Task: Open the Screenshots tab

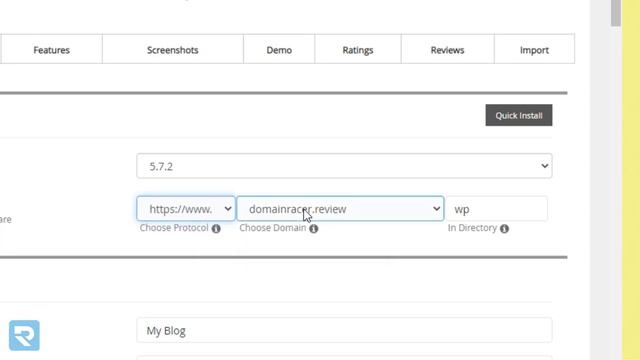Action: pos(173,50)
